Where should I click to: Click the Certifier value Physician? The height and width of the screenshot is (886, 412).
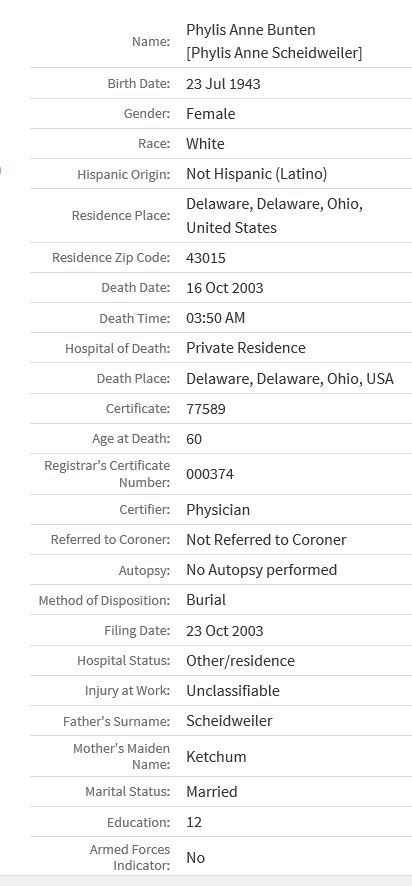pyautogui.click(x=218, y=510)
